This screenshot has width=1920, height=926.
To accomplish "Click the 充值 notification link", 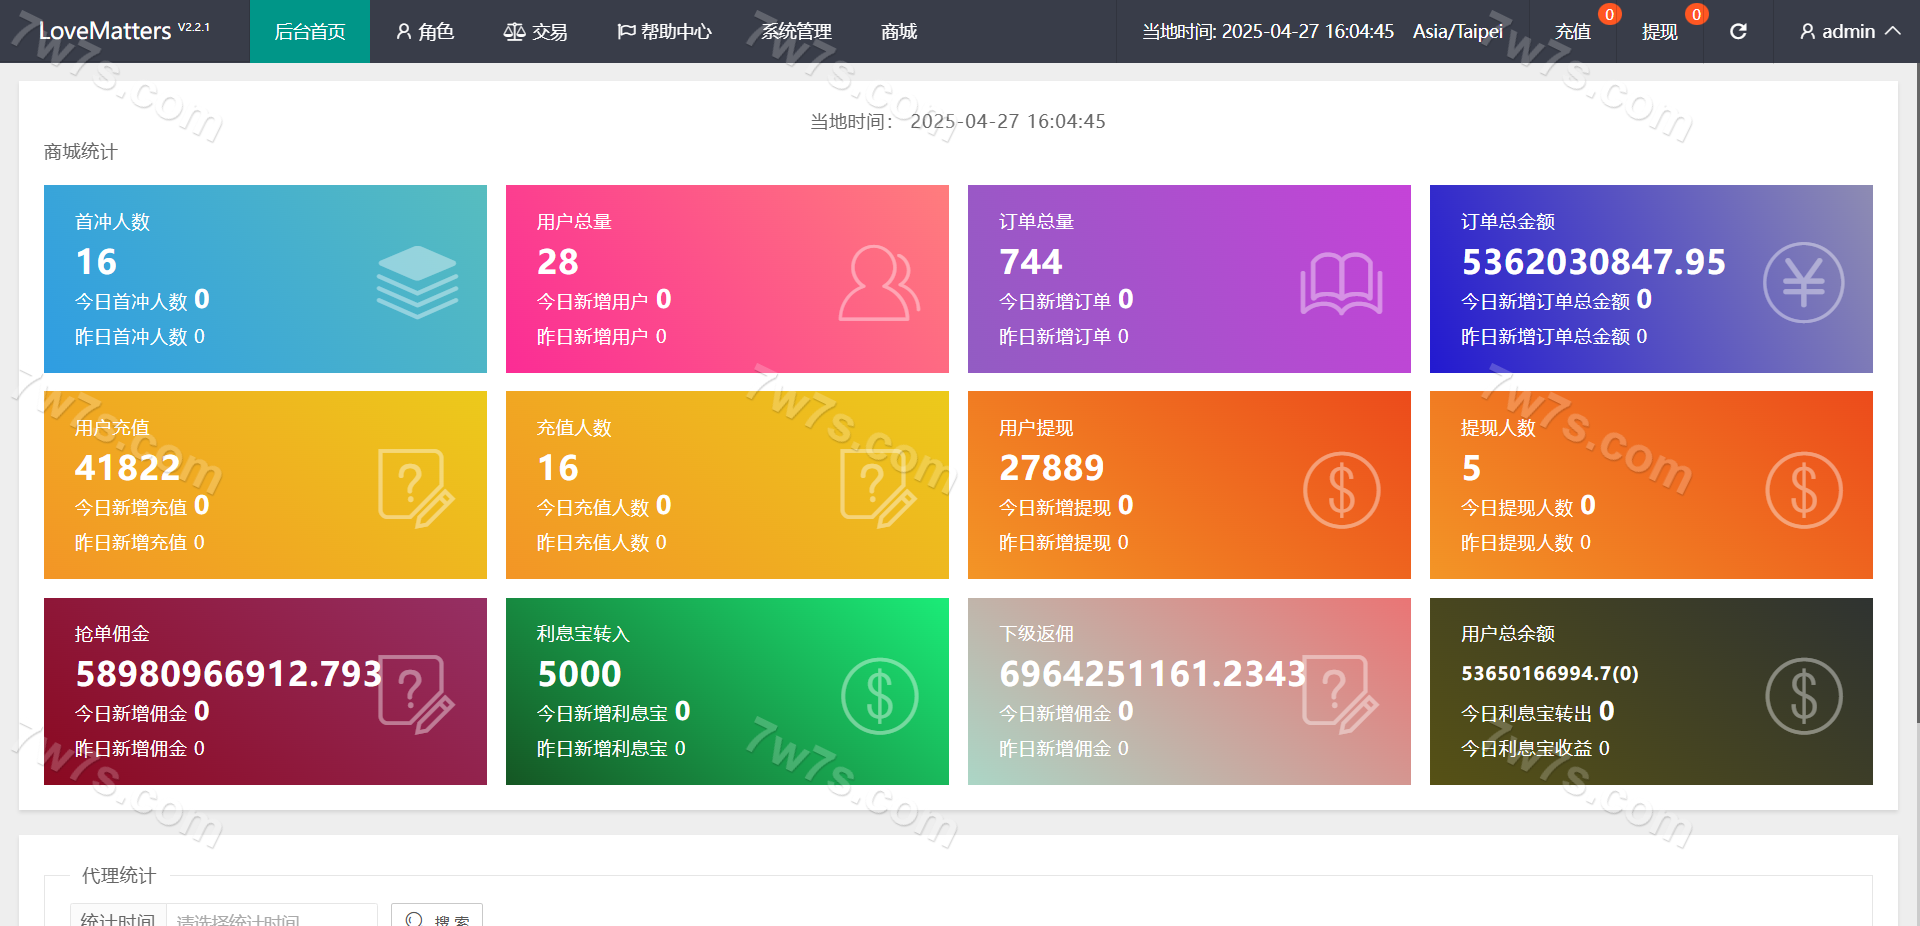I will [1573, 32].
